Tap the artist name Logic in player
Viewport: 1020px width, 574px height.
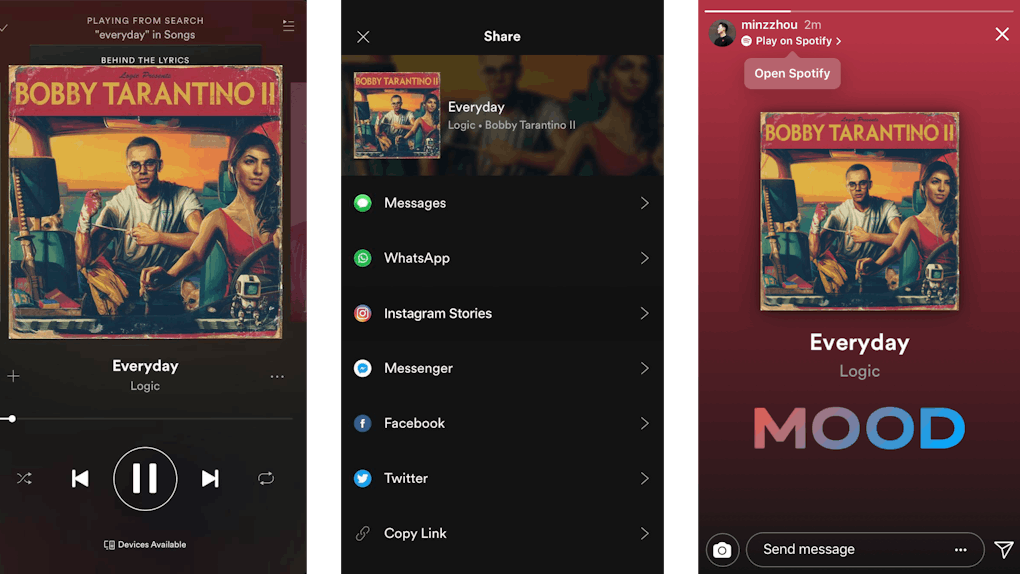point(145,386)
